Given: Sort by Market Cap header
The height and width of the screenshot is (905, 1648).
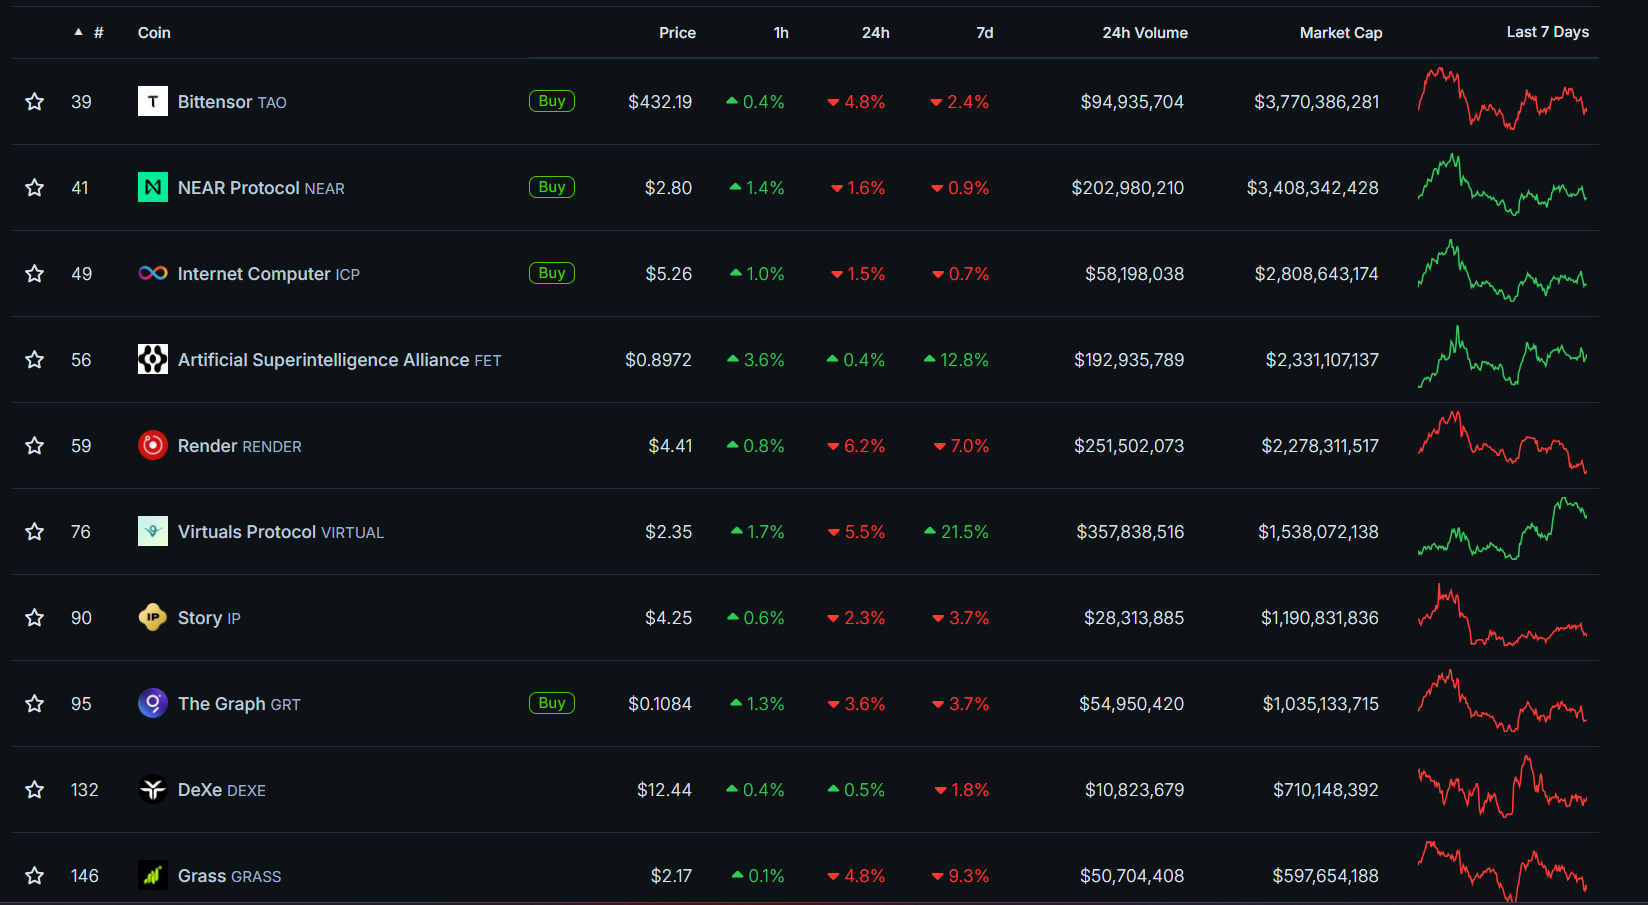Looking at the screenshot, I should click(1341, 33).
